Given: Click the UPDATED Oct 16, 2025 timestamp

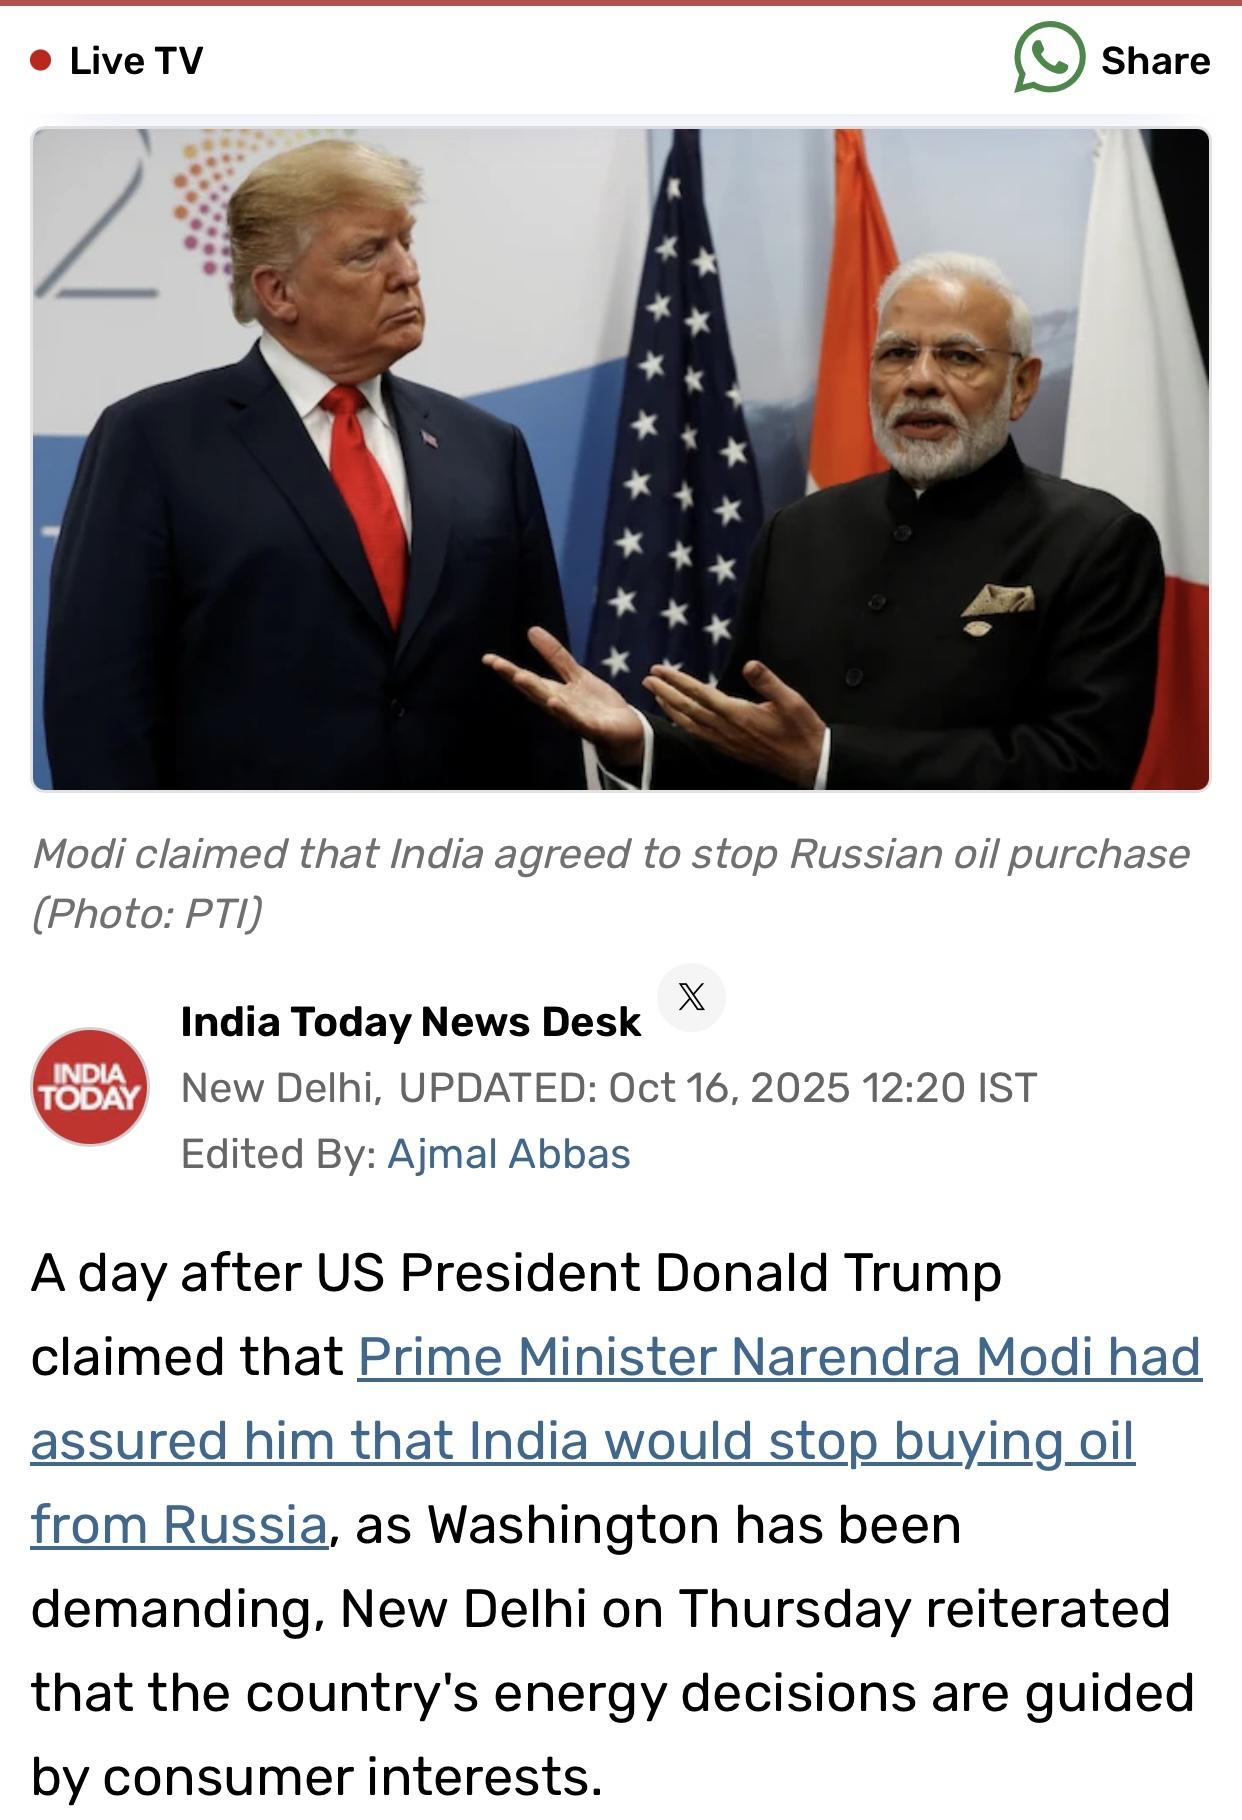Looking at the screenshot, I should click(718, 1088).
